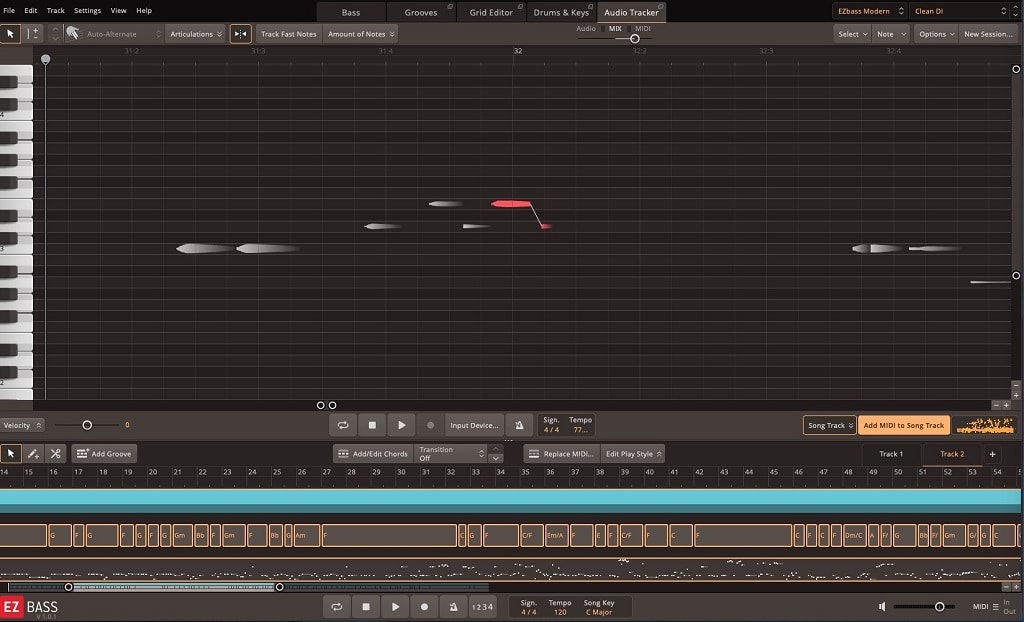Select the arrow tool in Audio Tracker toolbar
Viewport: 1024px width, 622px height.
point(10,33)
